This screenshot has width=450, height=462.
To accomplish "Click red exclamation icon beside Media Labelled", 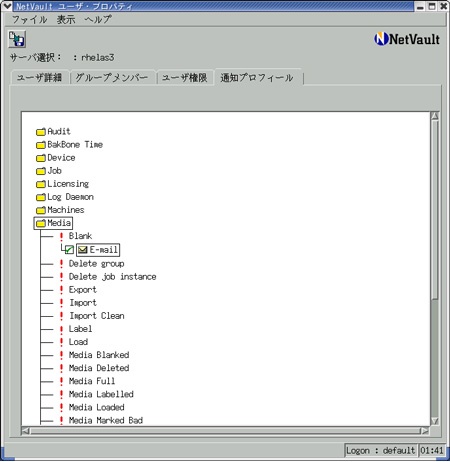I will [61, 394].
